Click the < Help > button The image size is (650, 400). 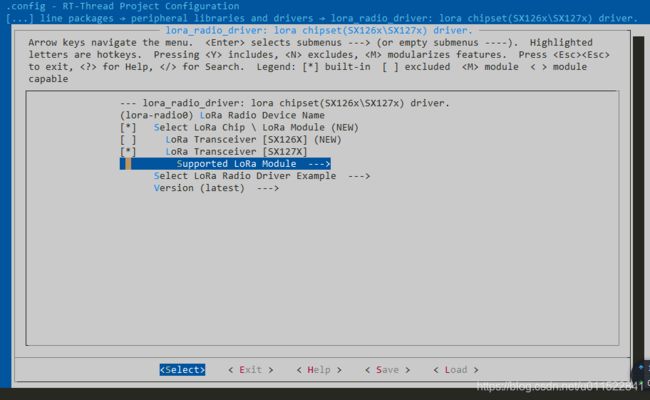point(319,370)
